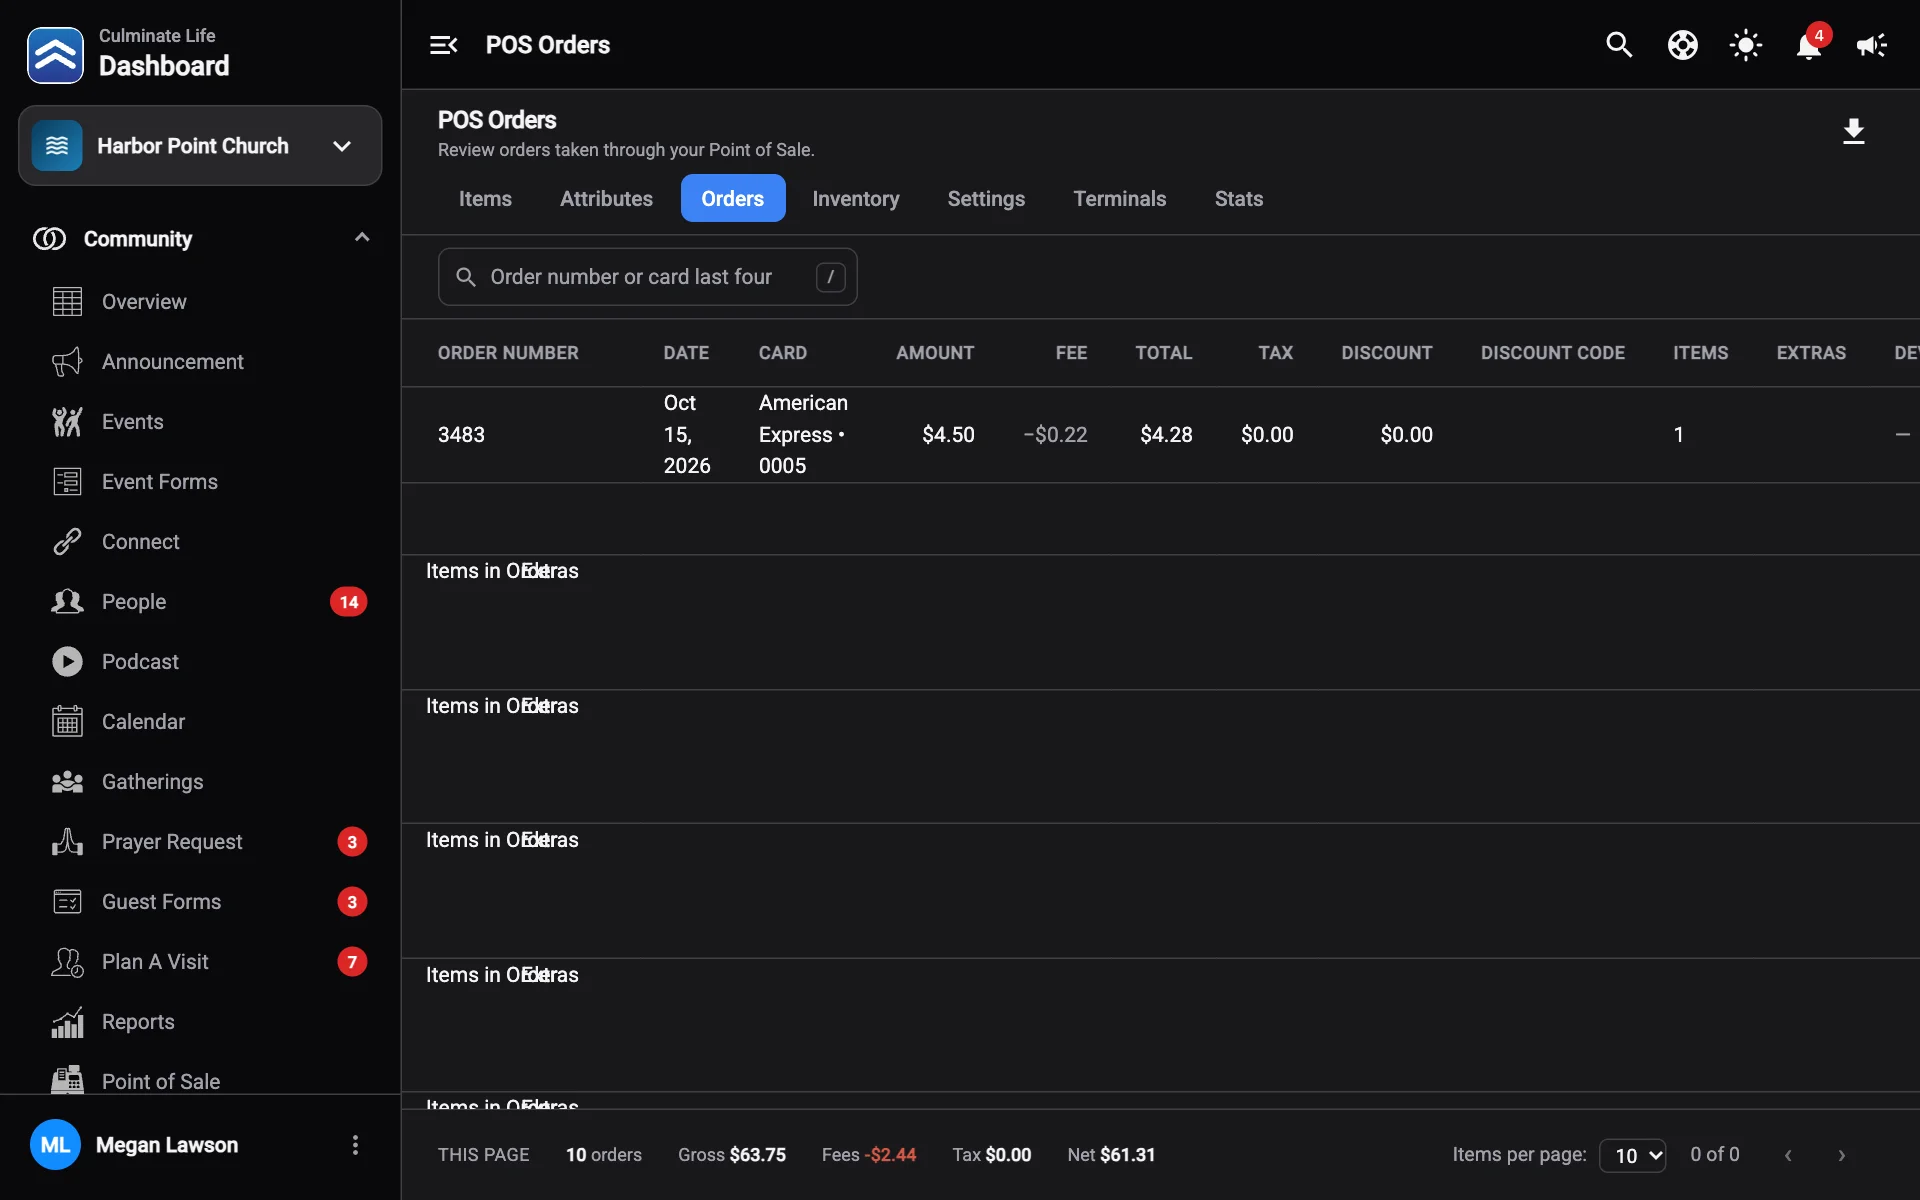1920x1200 pixels.
Task: Toggle light theme sun icon
Action: pos(1745,45)
